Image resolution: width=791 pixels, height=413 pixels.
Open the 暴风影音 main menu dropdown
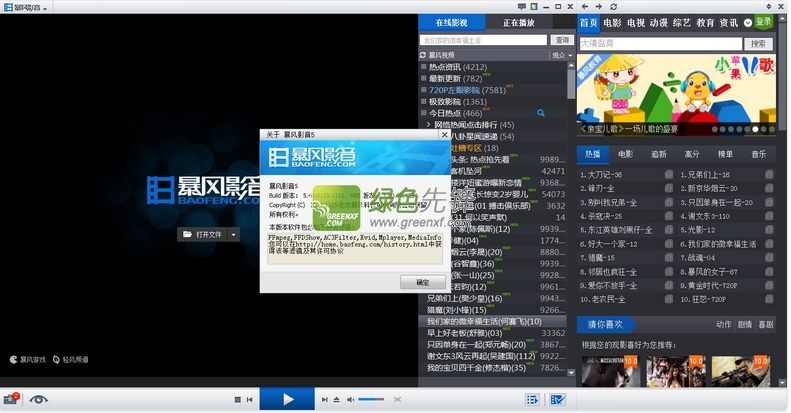pyautogui.click(x=25, y=7)
